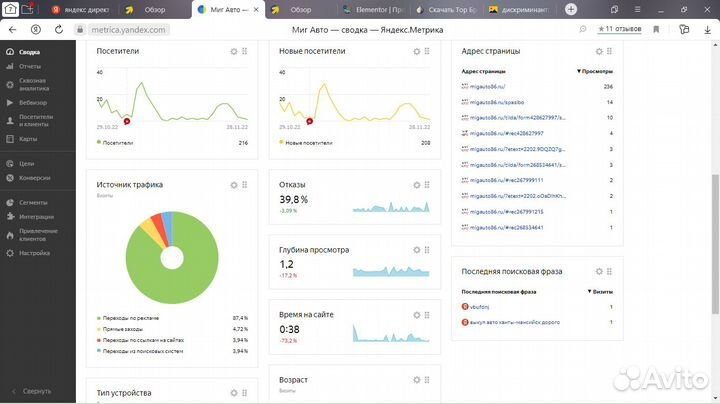Click drag handle of Глубина просмотра widget
Screen dimensions: 720x404
pyautogui.click(x=427, y=250)
